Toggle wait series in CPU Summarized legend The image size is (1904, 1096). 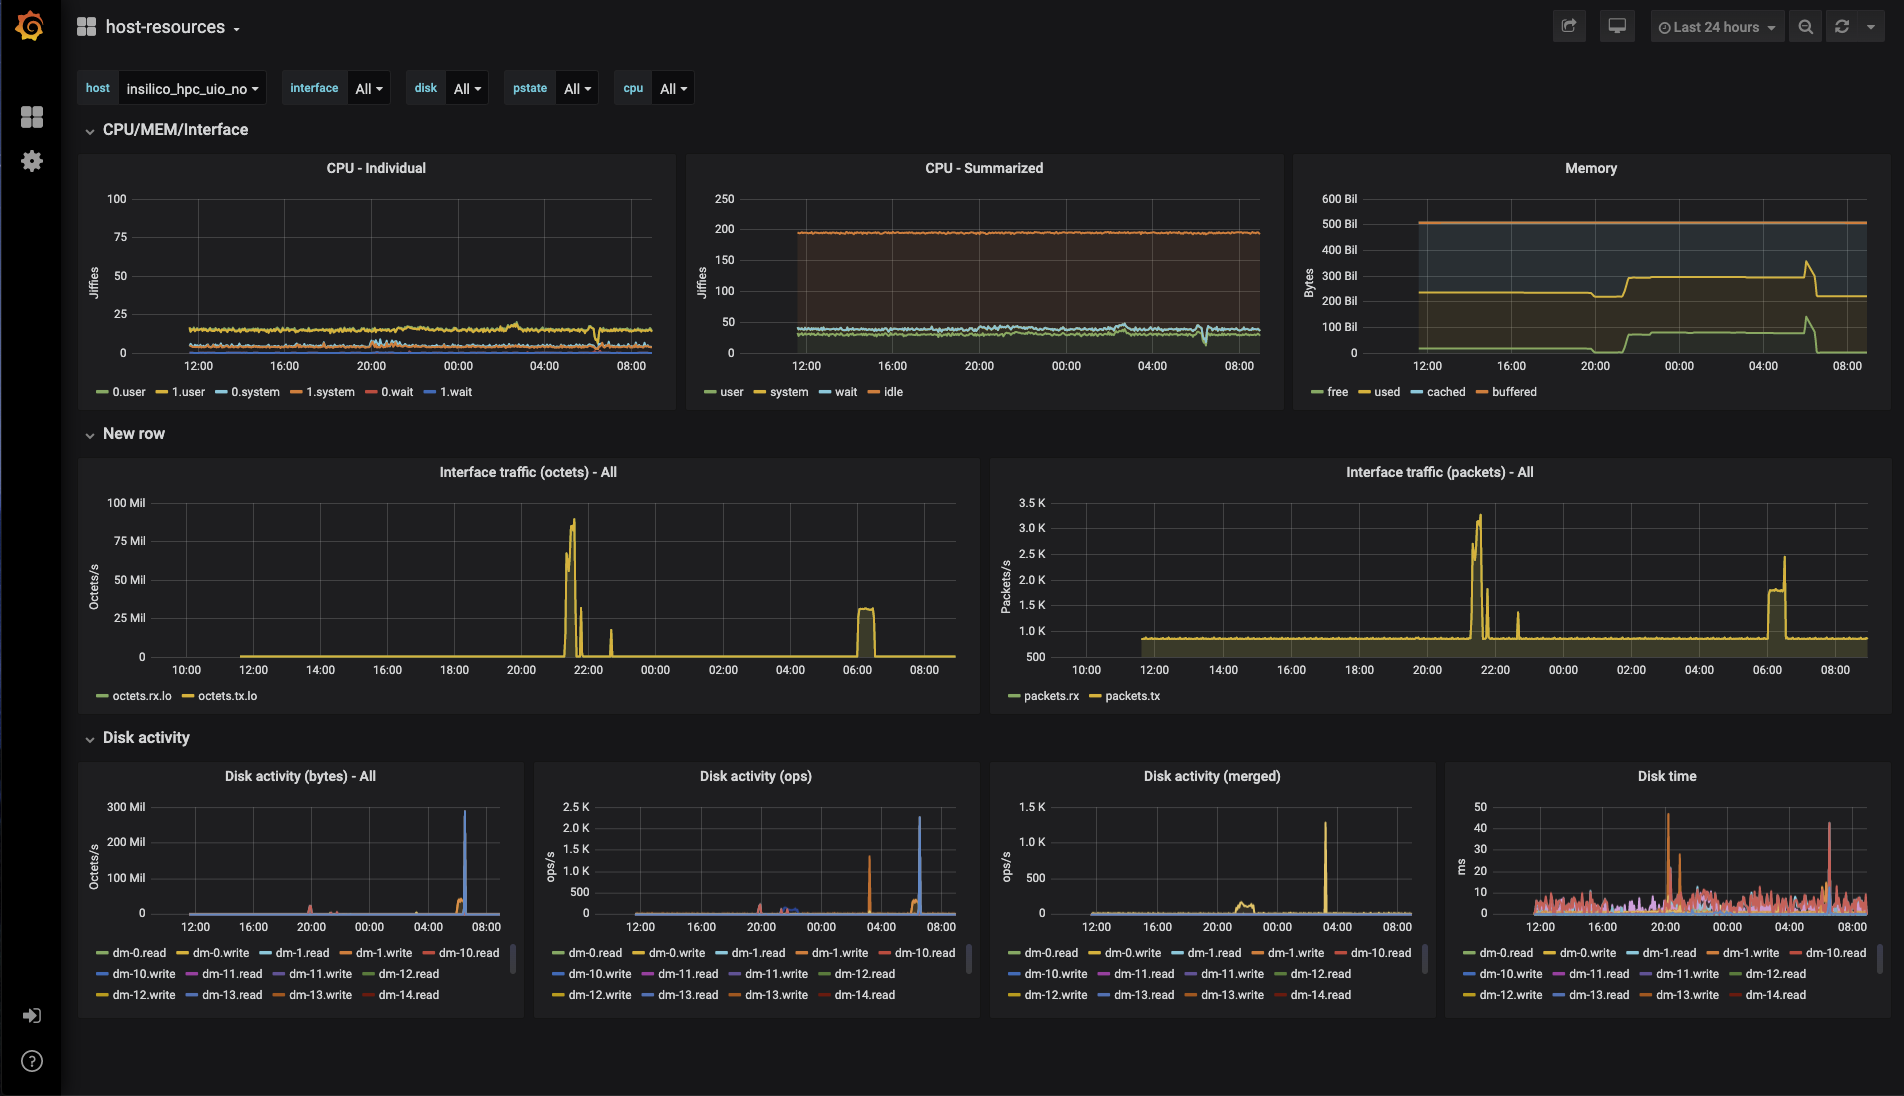click(x=846, y=392)
